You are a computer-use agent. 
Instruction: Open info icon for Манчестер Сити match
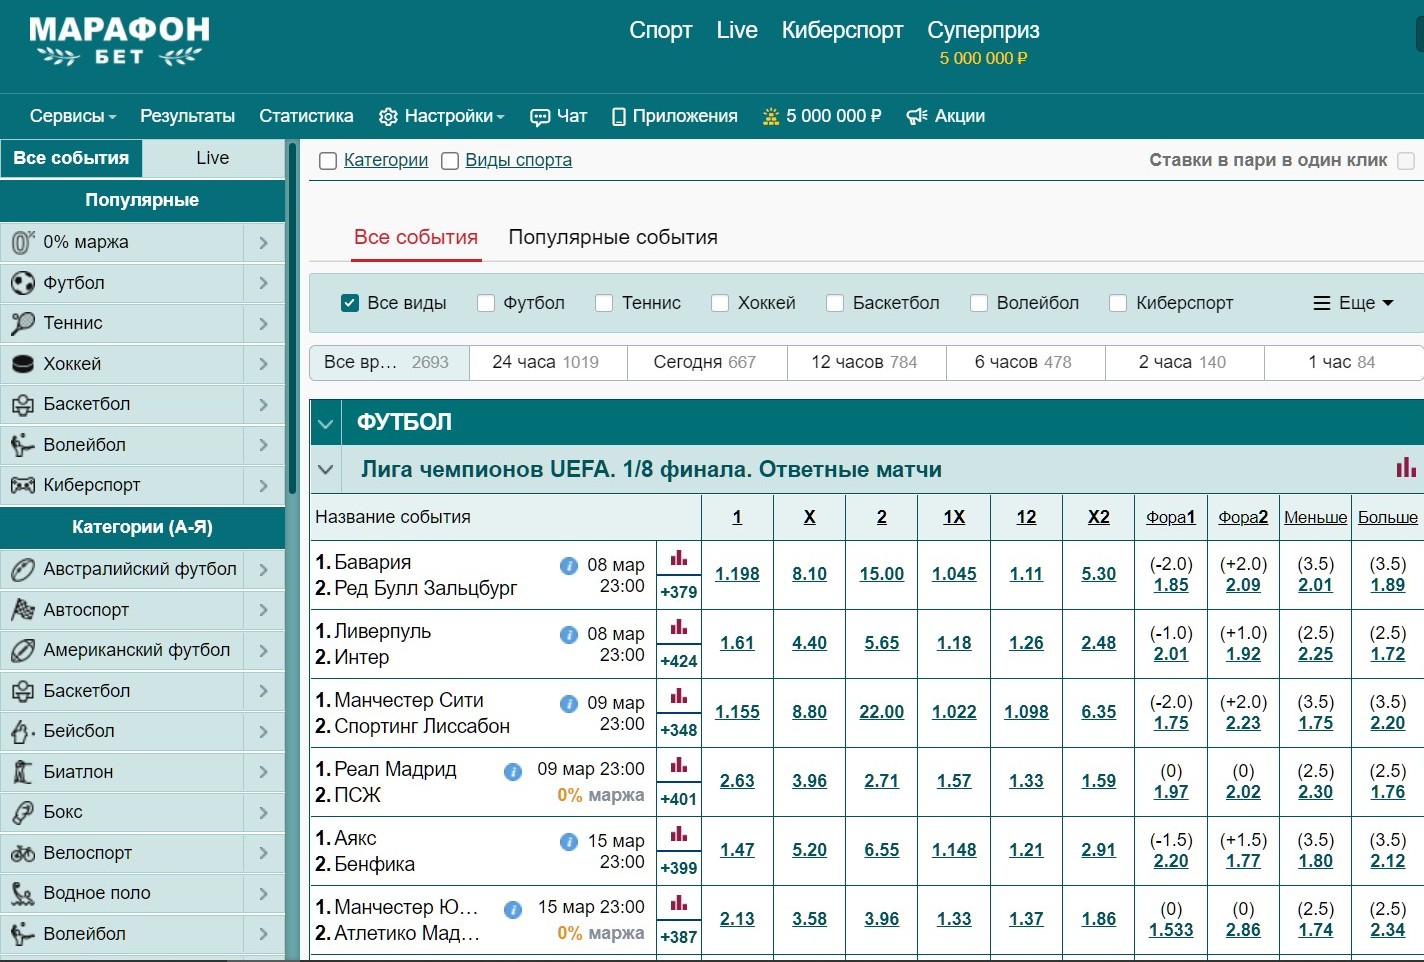[569, 703]
